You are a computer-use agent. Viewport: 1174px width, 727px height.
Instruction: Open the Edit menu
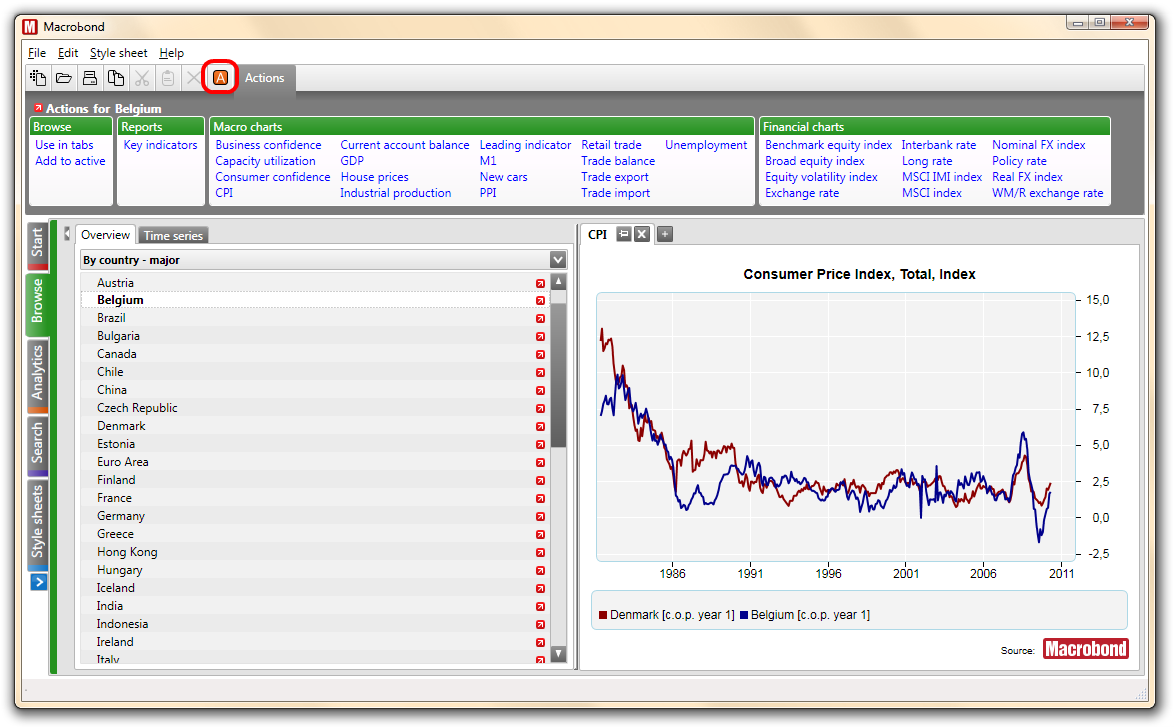click(67, 52)
